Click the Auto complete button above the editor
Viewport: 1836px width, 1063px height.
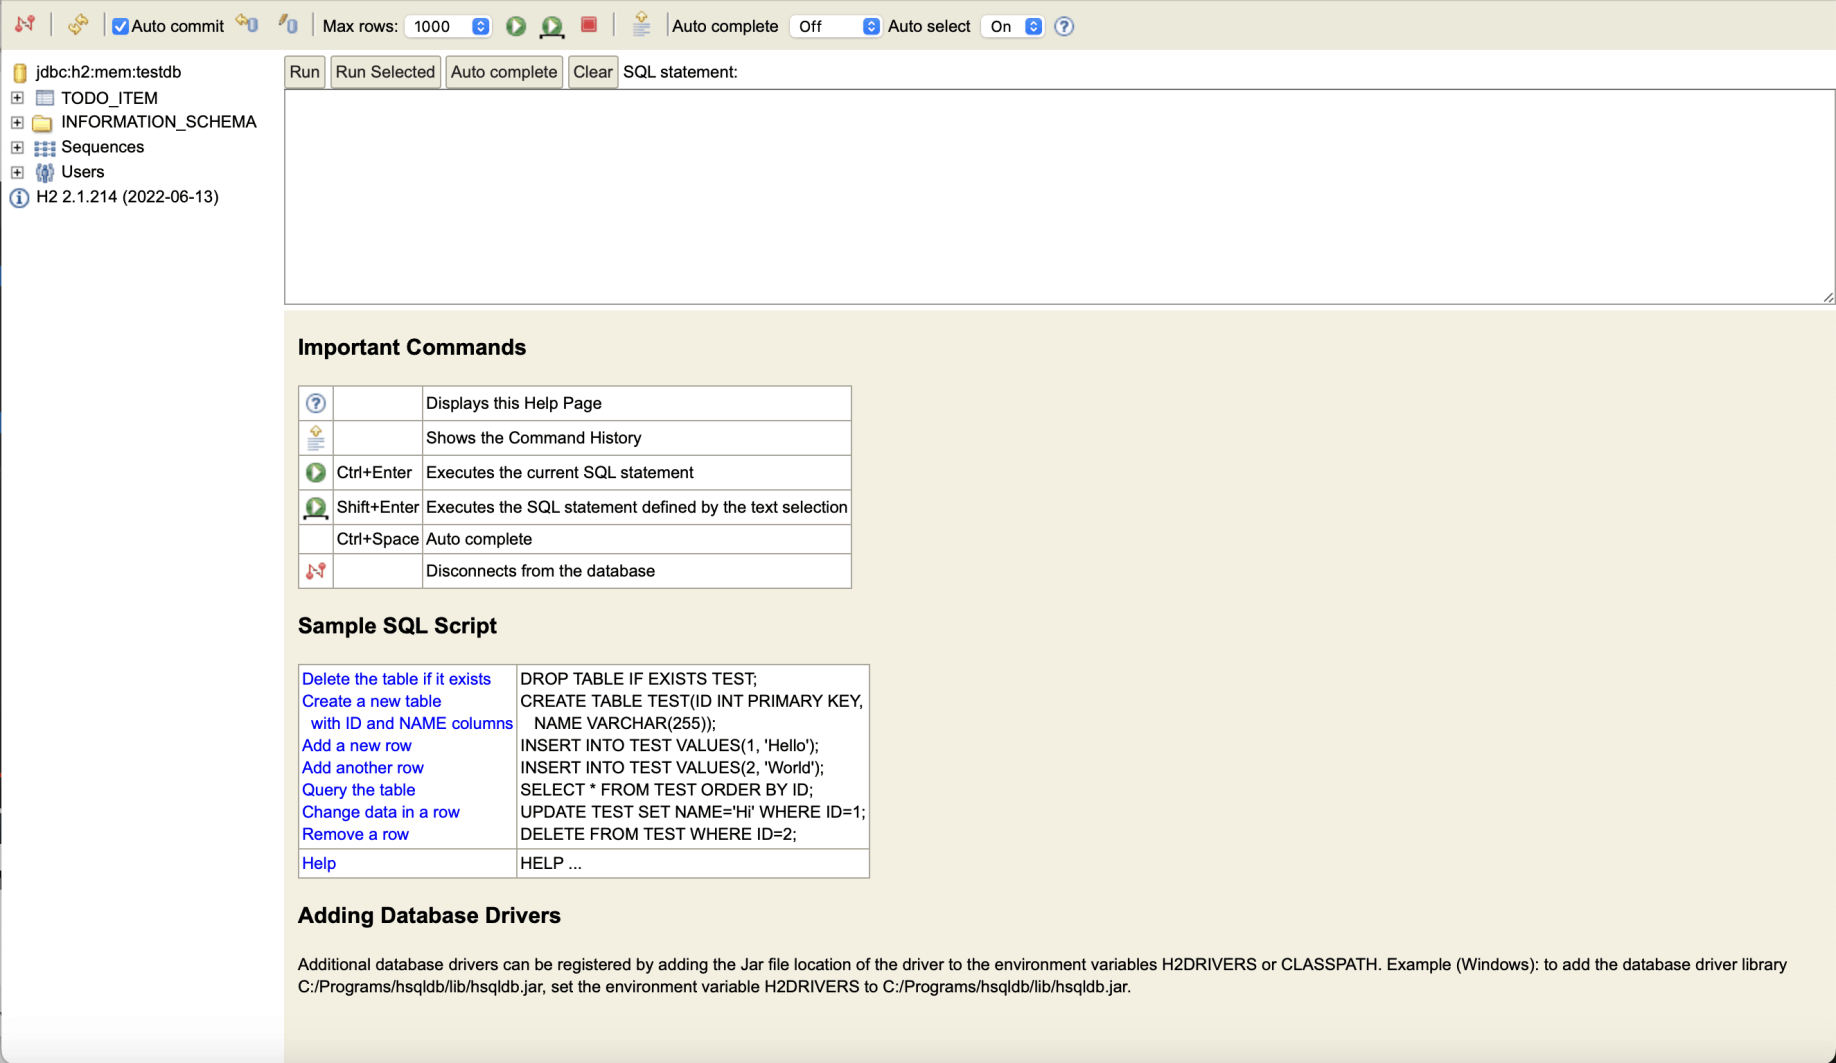(503, 72)
